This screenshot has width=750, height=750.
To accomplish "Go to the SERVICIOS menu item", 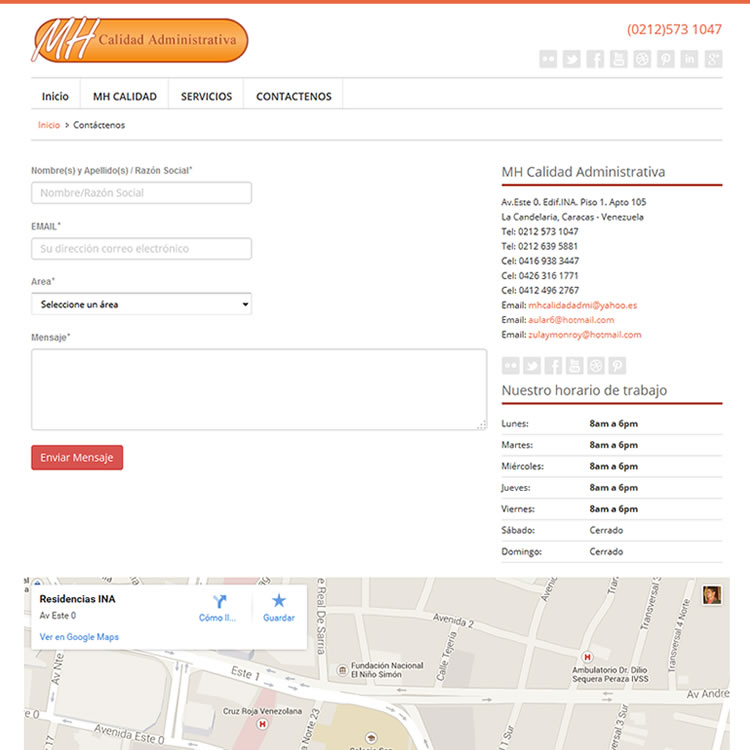I will (x=206, y=97).
